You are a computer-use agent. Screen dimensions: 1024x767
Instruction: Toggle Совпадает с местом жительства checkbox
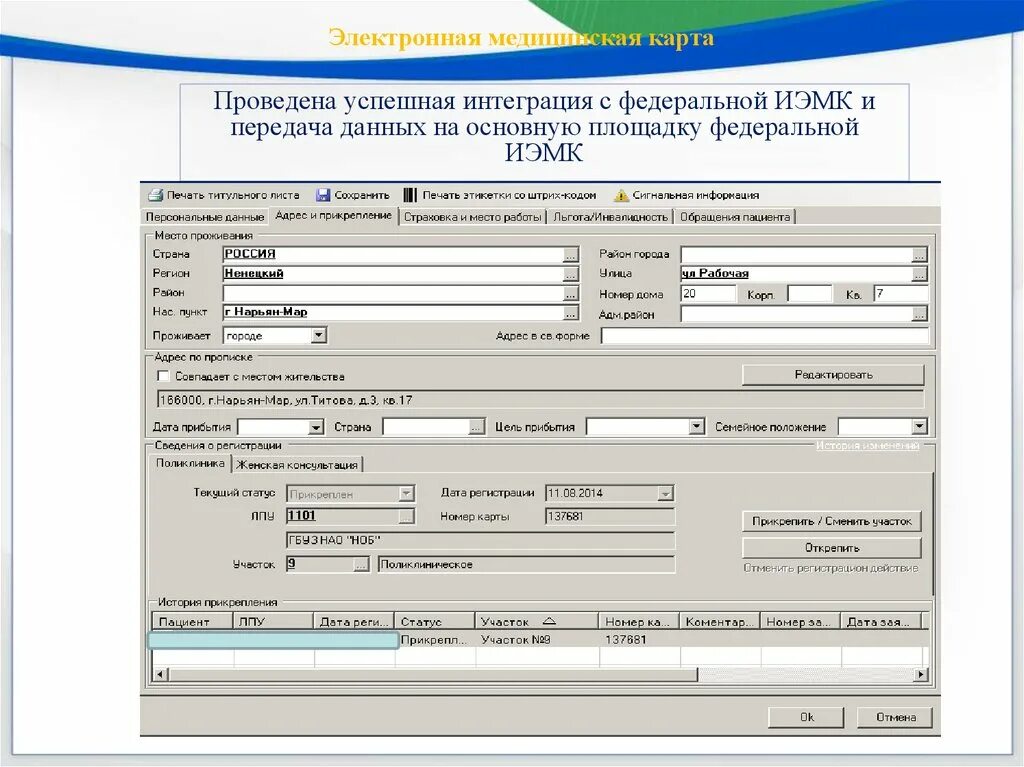pos(163,376)
